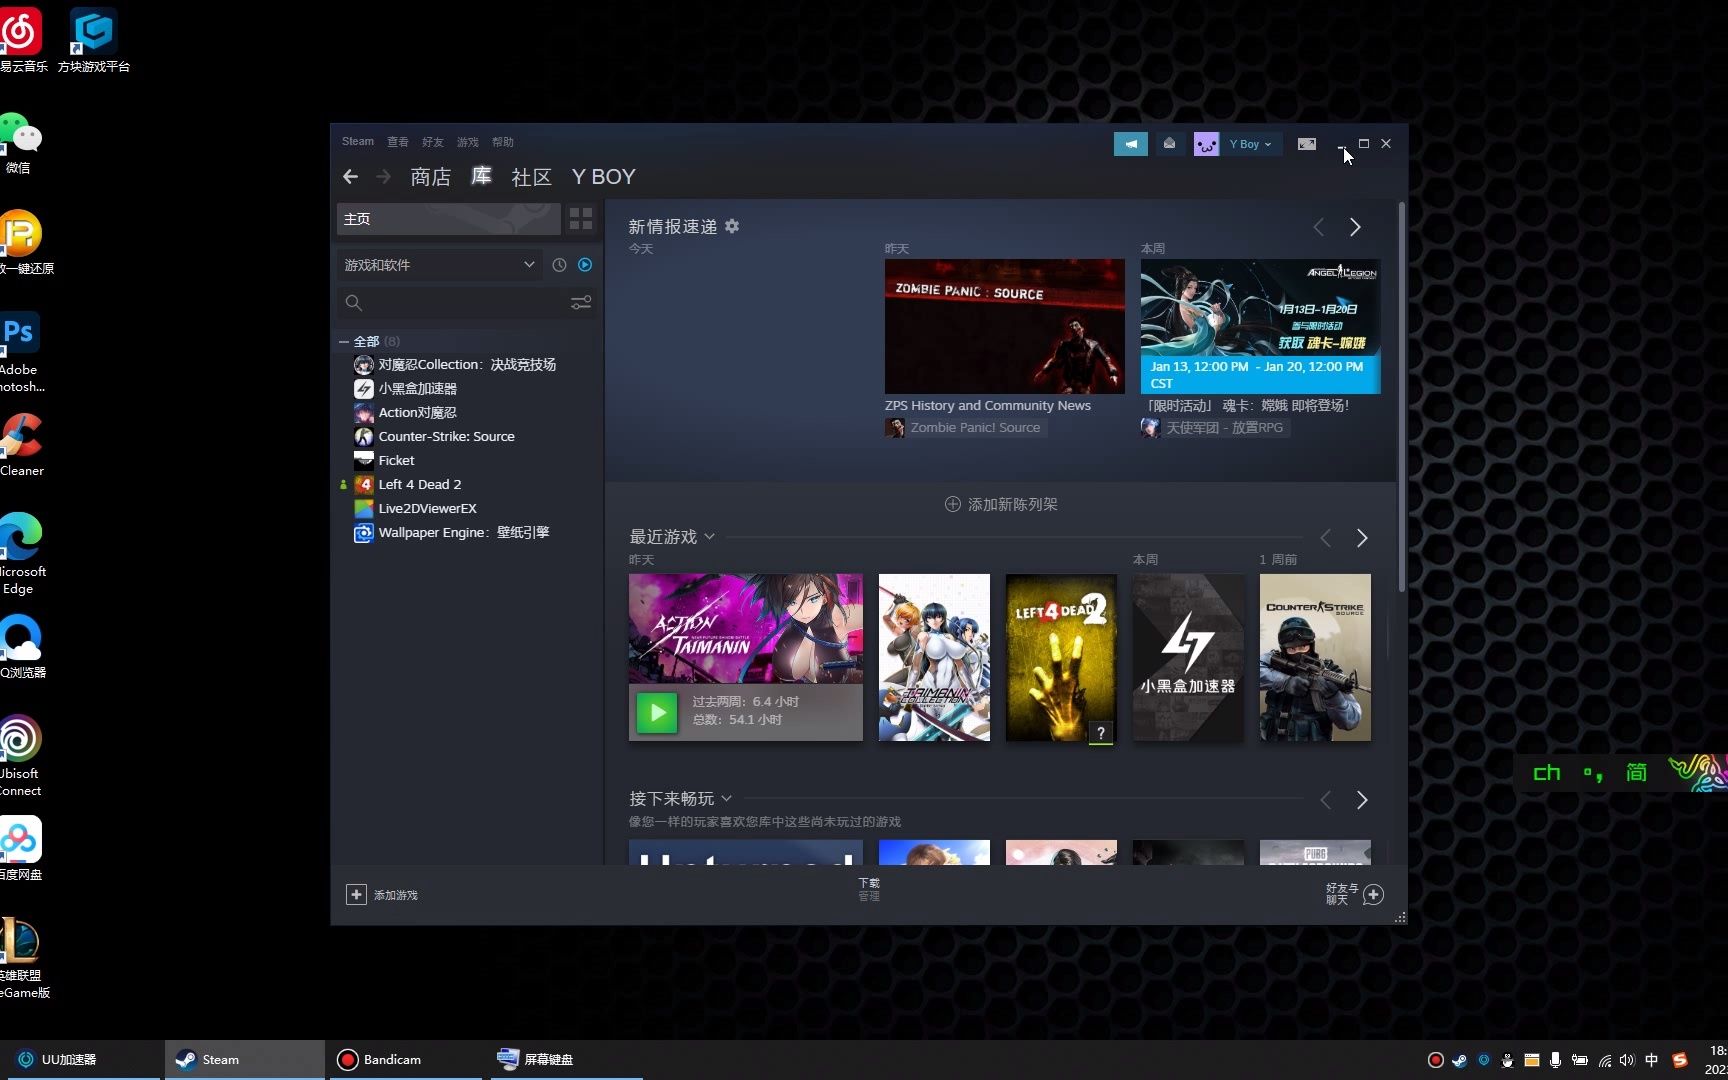The height and width of the screenshot is (1080, 1728).
Task: Open downloads via 下载 管理 link
Action: pyautogui.click(x=868, y=888)
